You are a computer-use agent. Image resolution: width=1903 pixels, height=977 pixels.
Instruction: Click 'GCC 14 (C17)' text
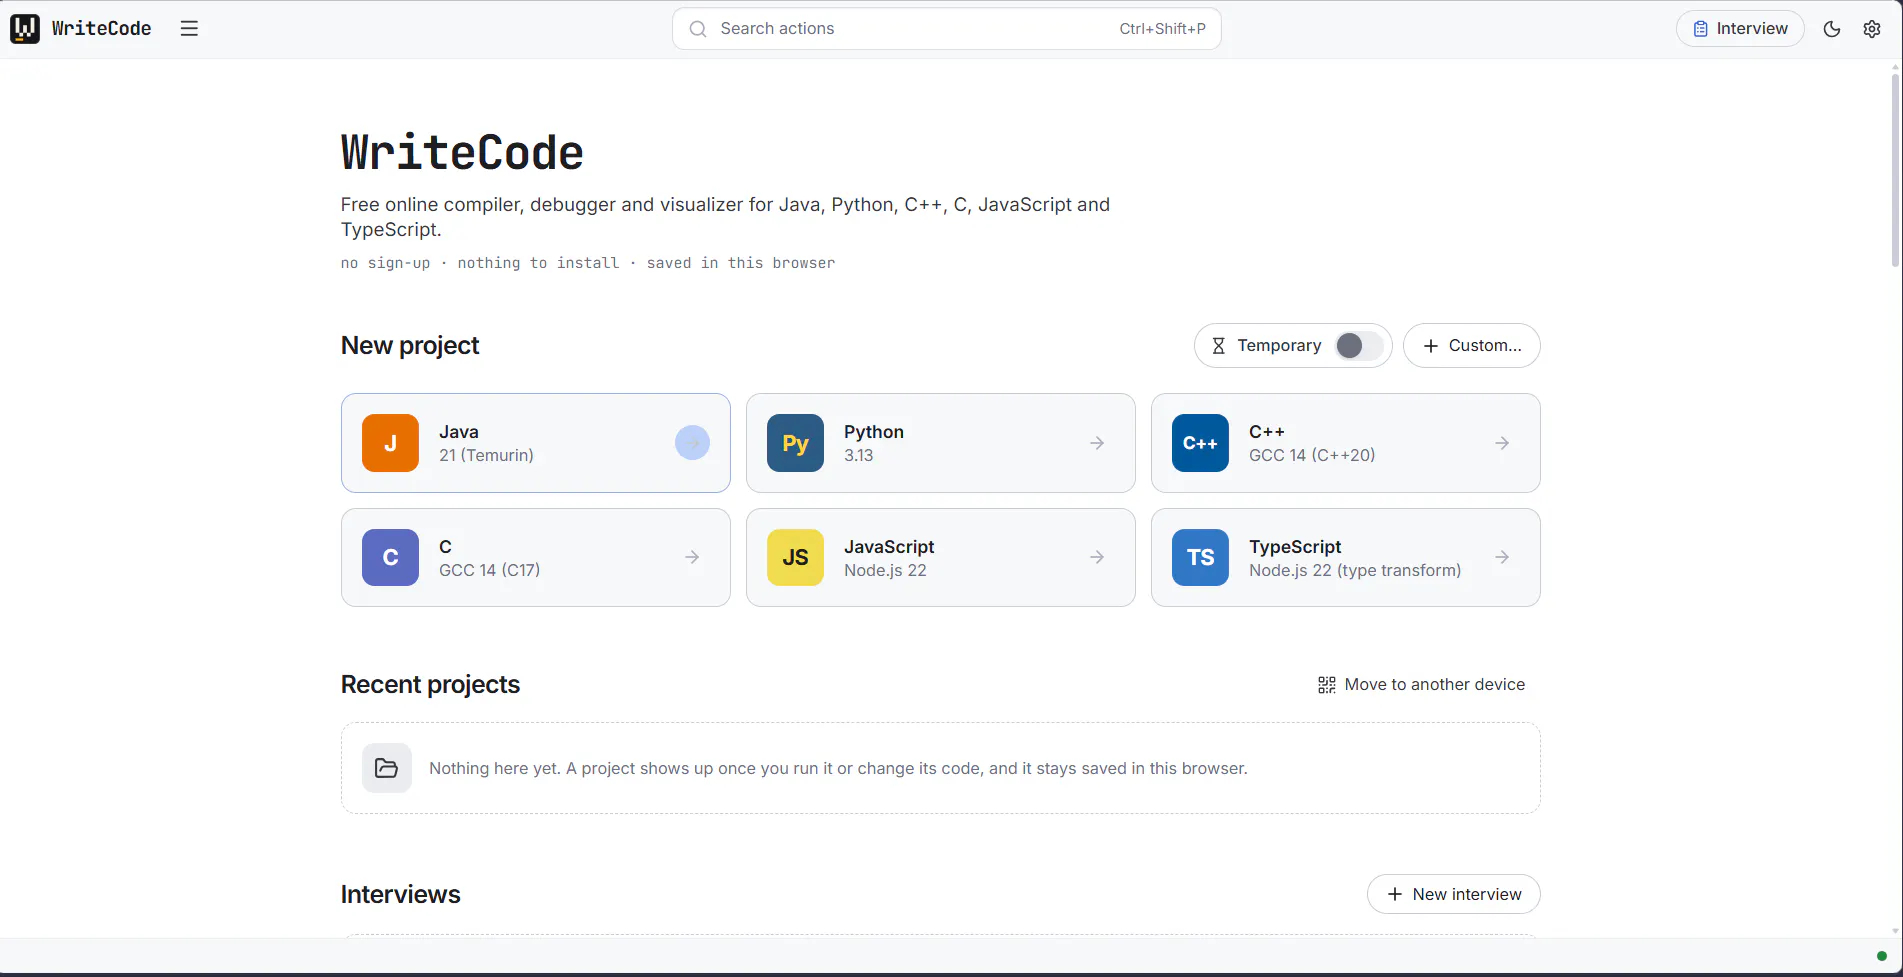(x=489, y=570)
